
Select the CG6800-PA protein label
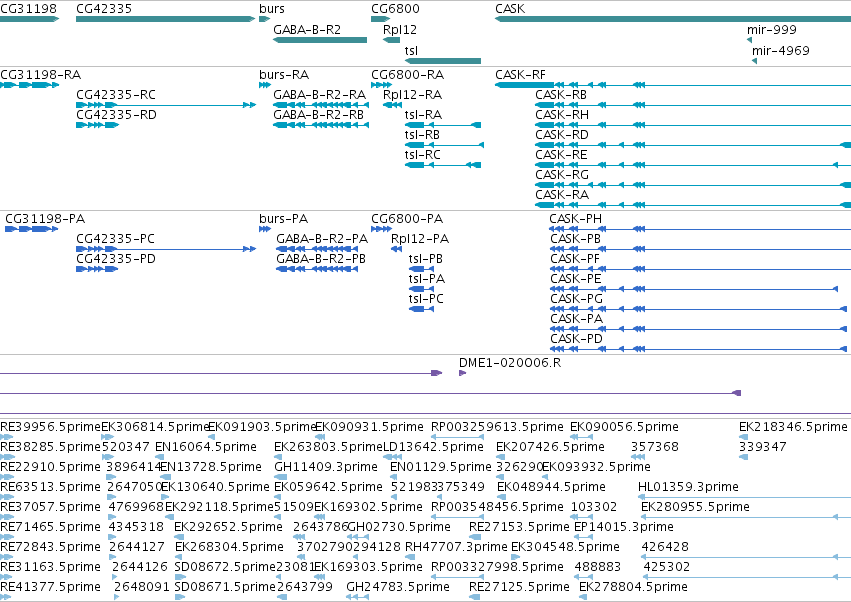pos(407,219)
